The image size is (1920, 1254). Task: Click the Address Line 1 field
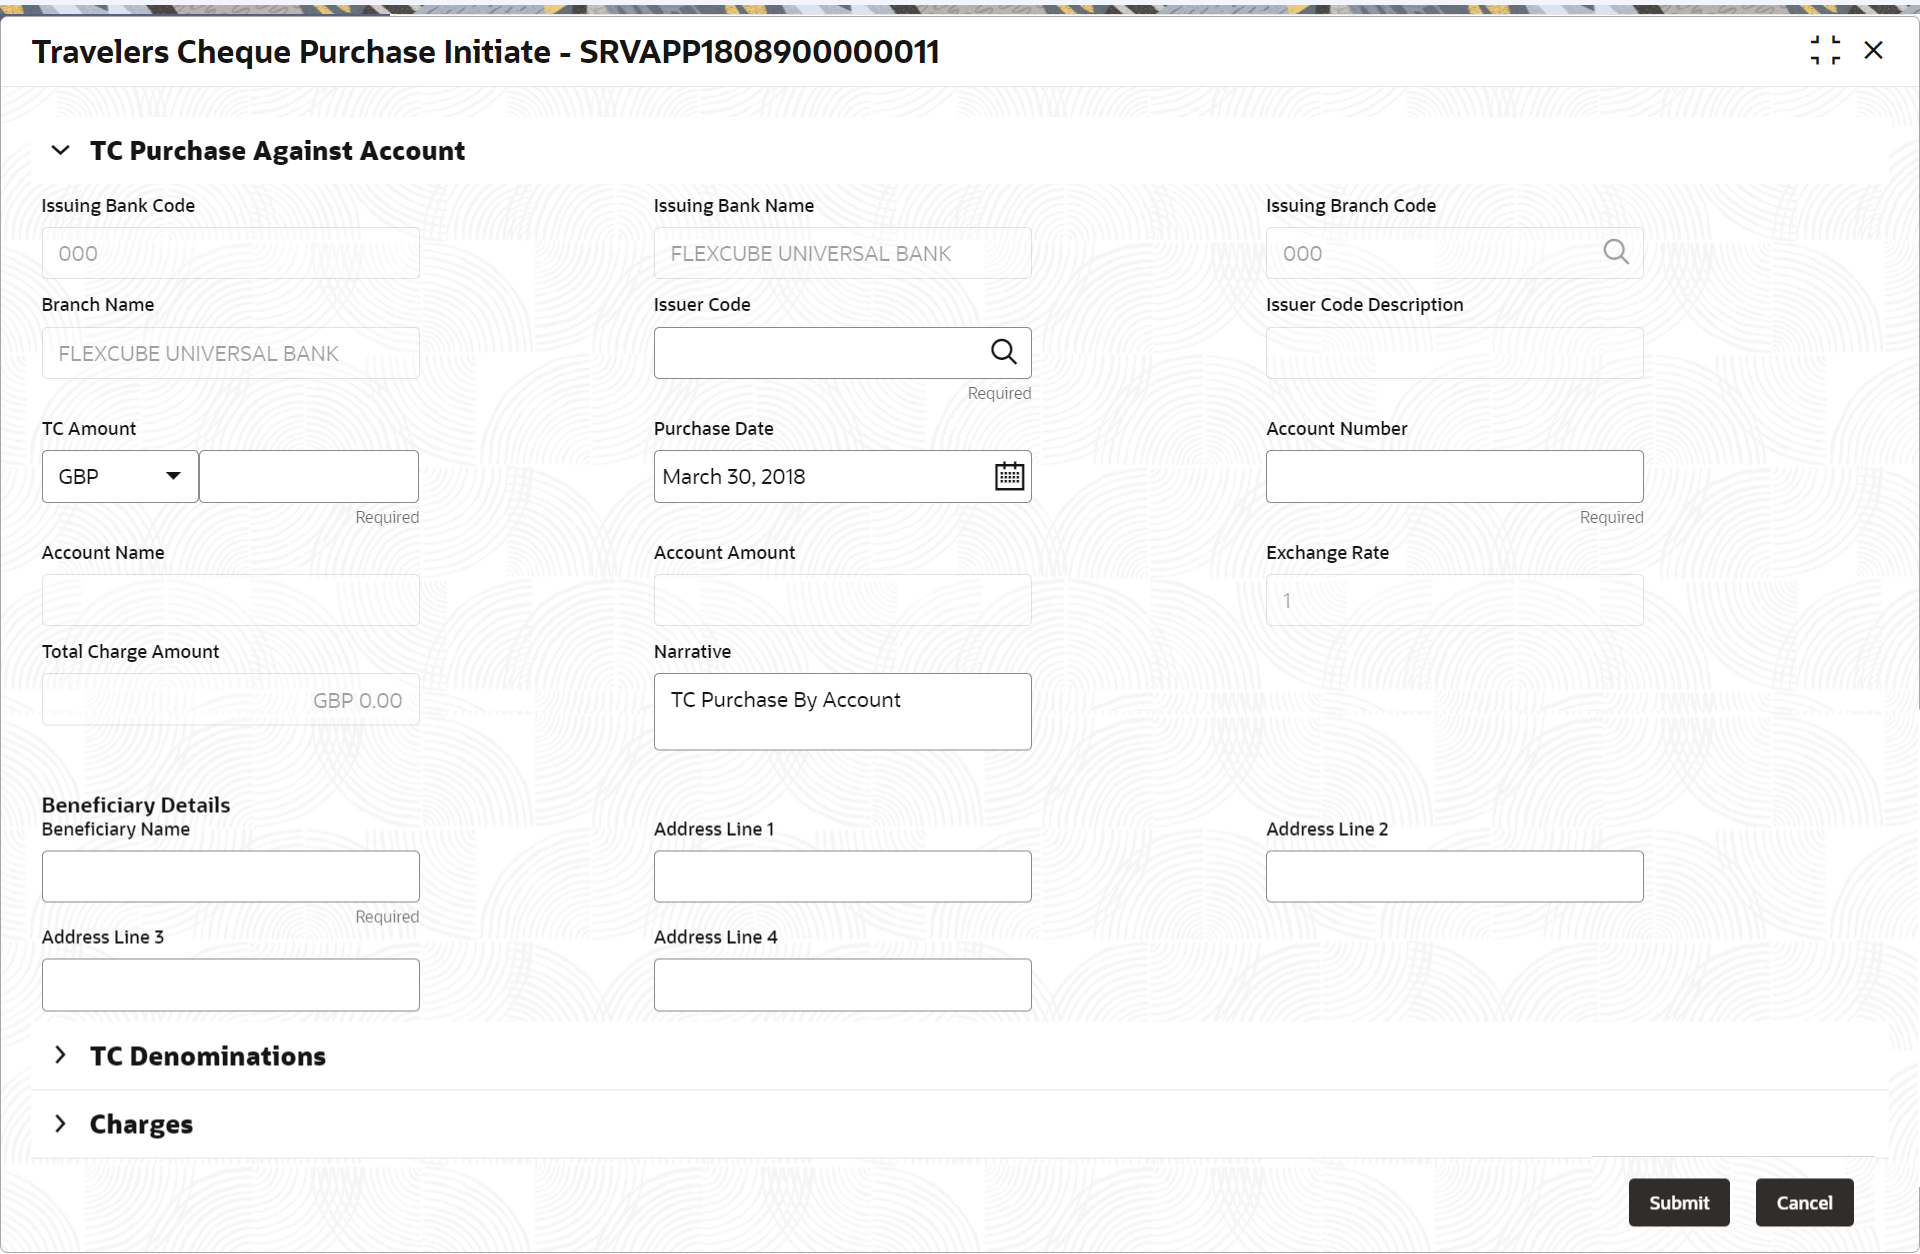[842, 876]
